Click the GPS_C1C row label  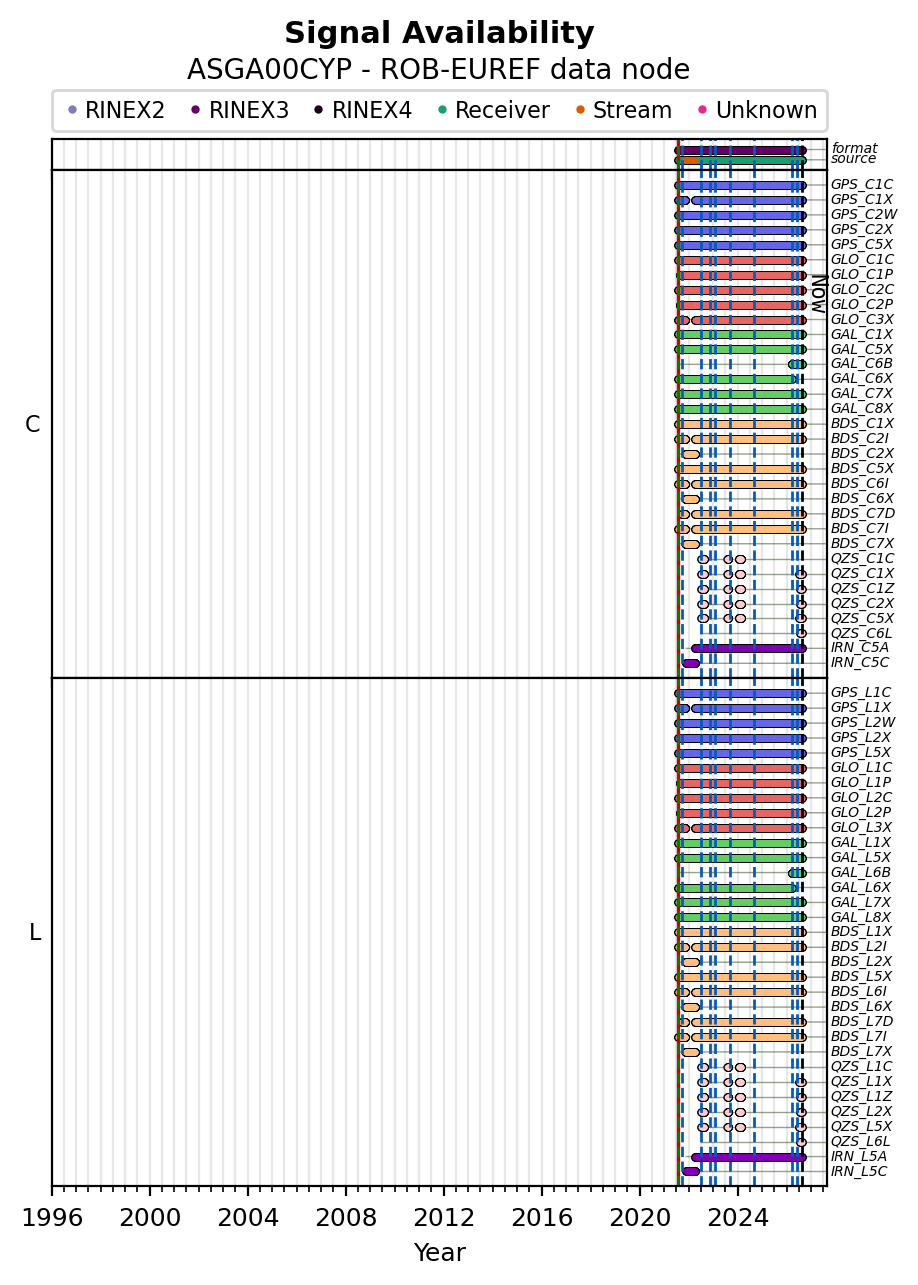(x=862, y=185)
